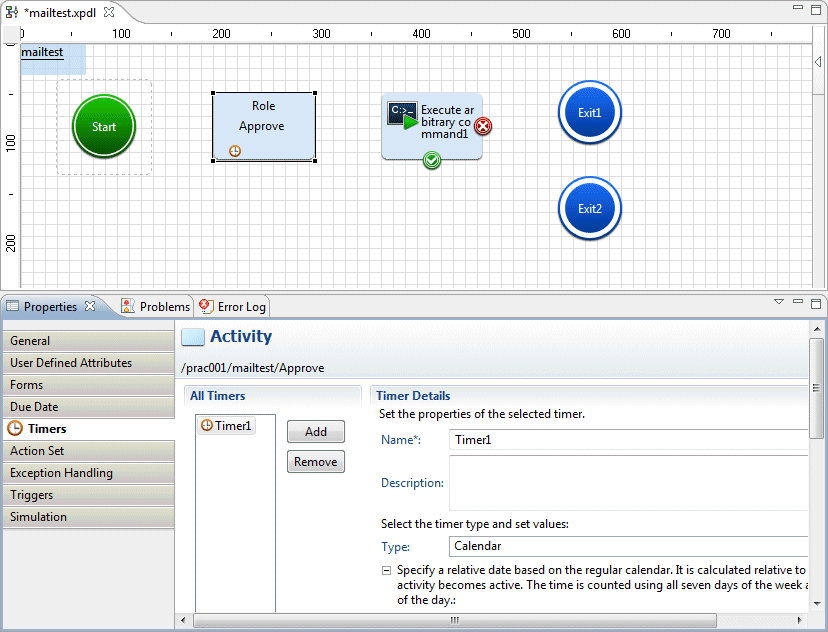Click the vertical scrollbar down arrow
The width and height of the screenshot is (828, 632).
pyautogui.click(x=817, y=603)
